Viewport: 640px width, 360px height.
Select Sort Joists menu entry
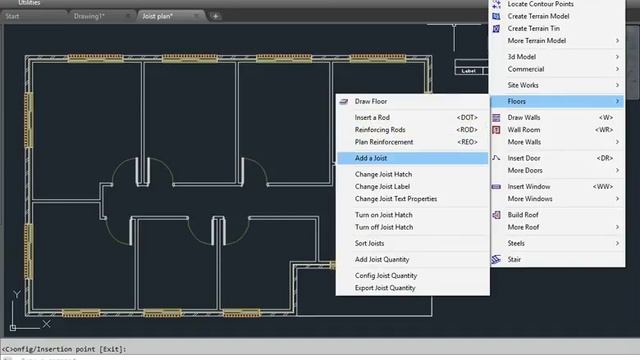click(x=412, y=243)
